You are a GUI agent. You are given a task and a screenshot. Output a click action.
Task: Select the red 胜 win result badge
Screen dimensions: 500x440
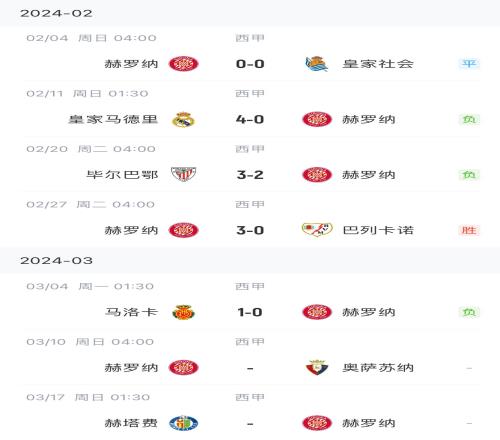pyautogui.click(x=469, y=230)
